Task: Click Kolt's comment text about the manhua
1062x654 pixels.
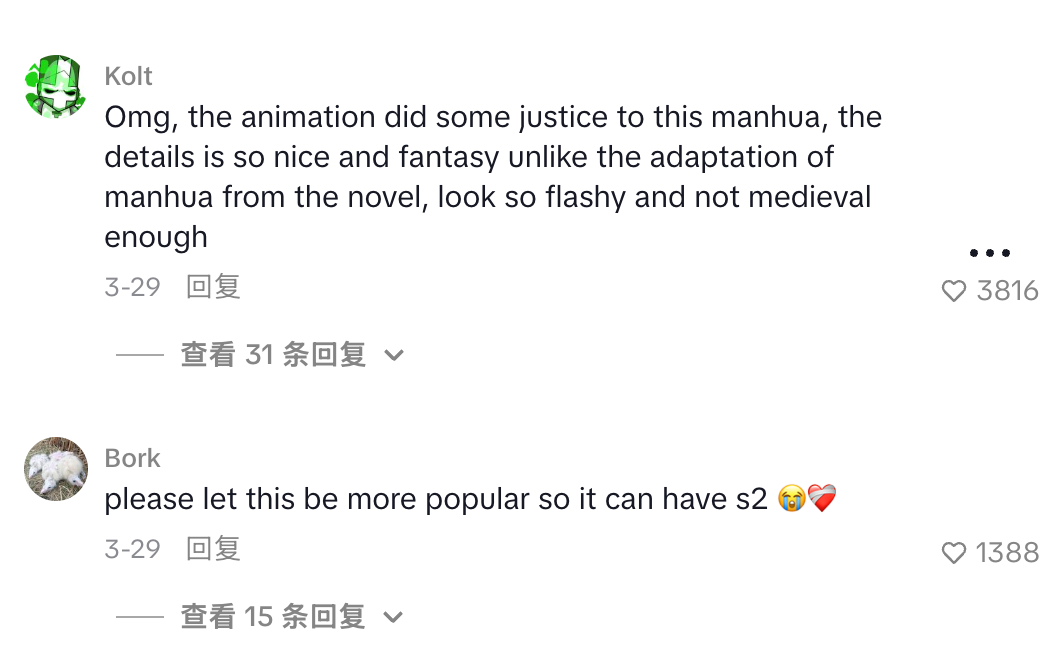Action: pos(490,177)
